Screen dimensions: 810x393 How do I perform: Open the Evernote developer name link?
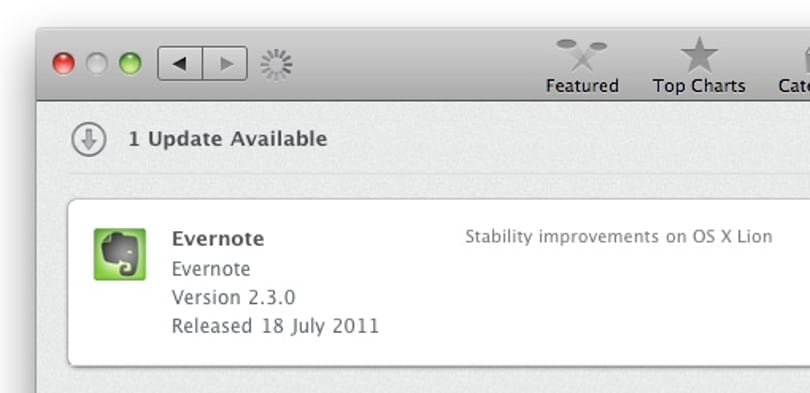point(211,269)
